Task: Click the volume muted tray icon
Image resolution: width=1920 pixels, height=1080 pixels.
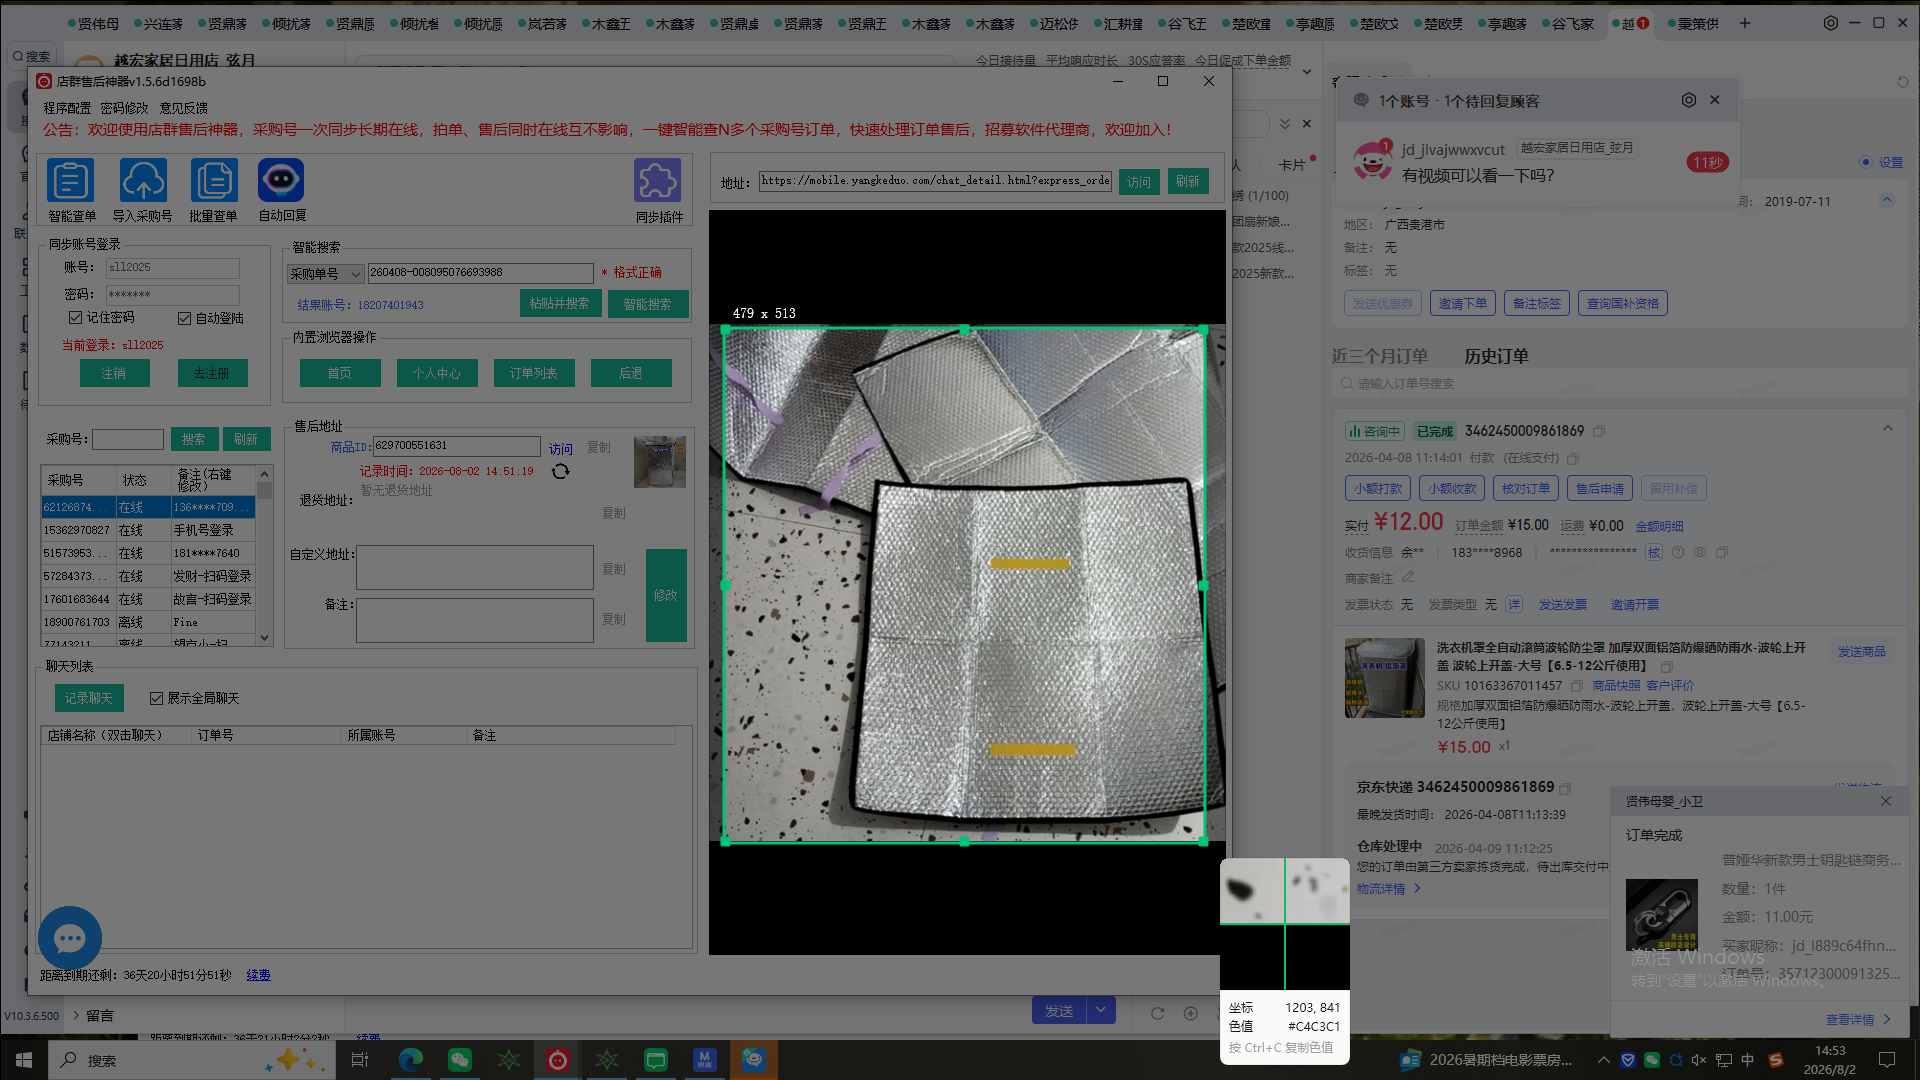Action: pos(1698,1060)
